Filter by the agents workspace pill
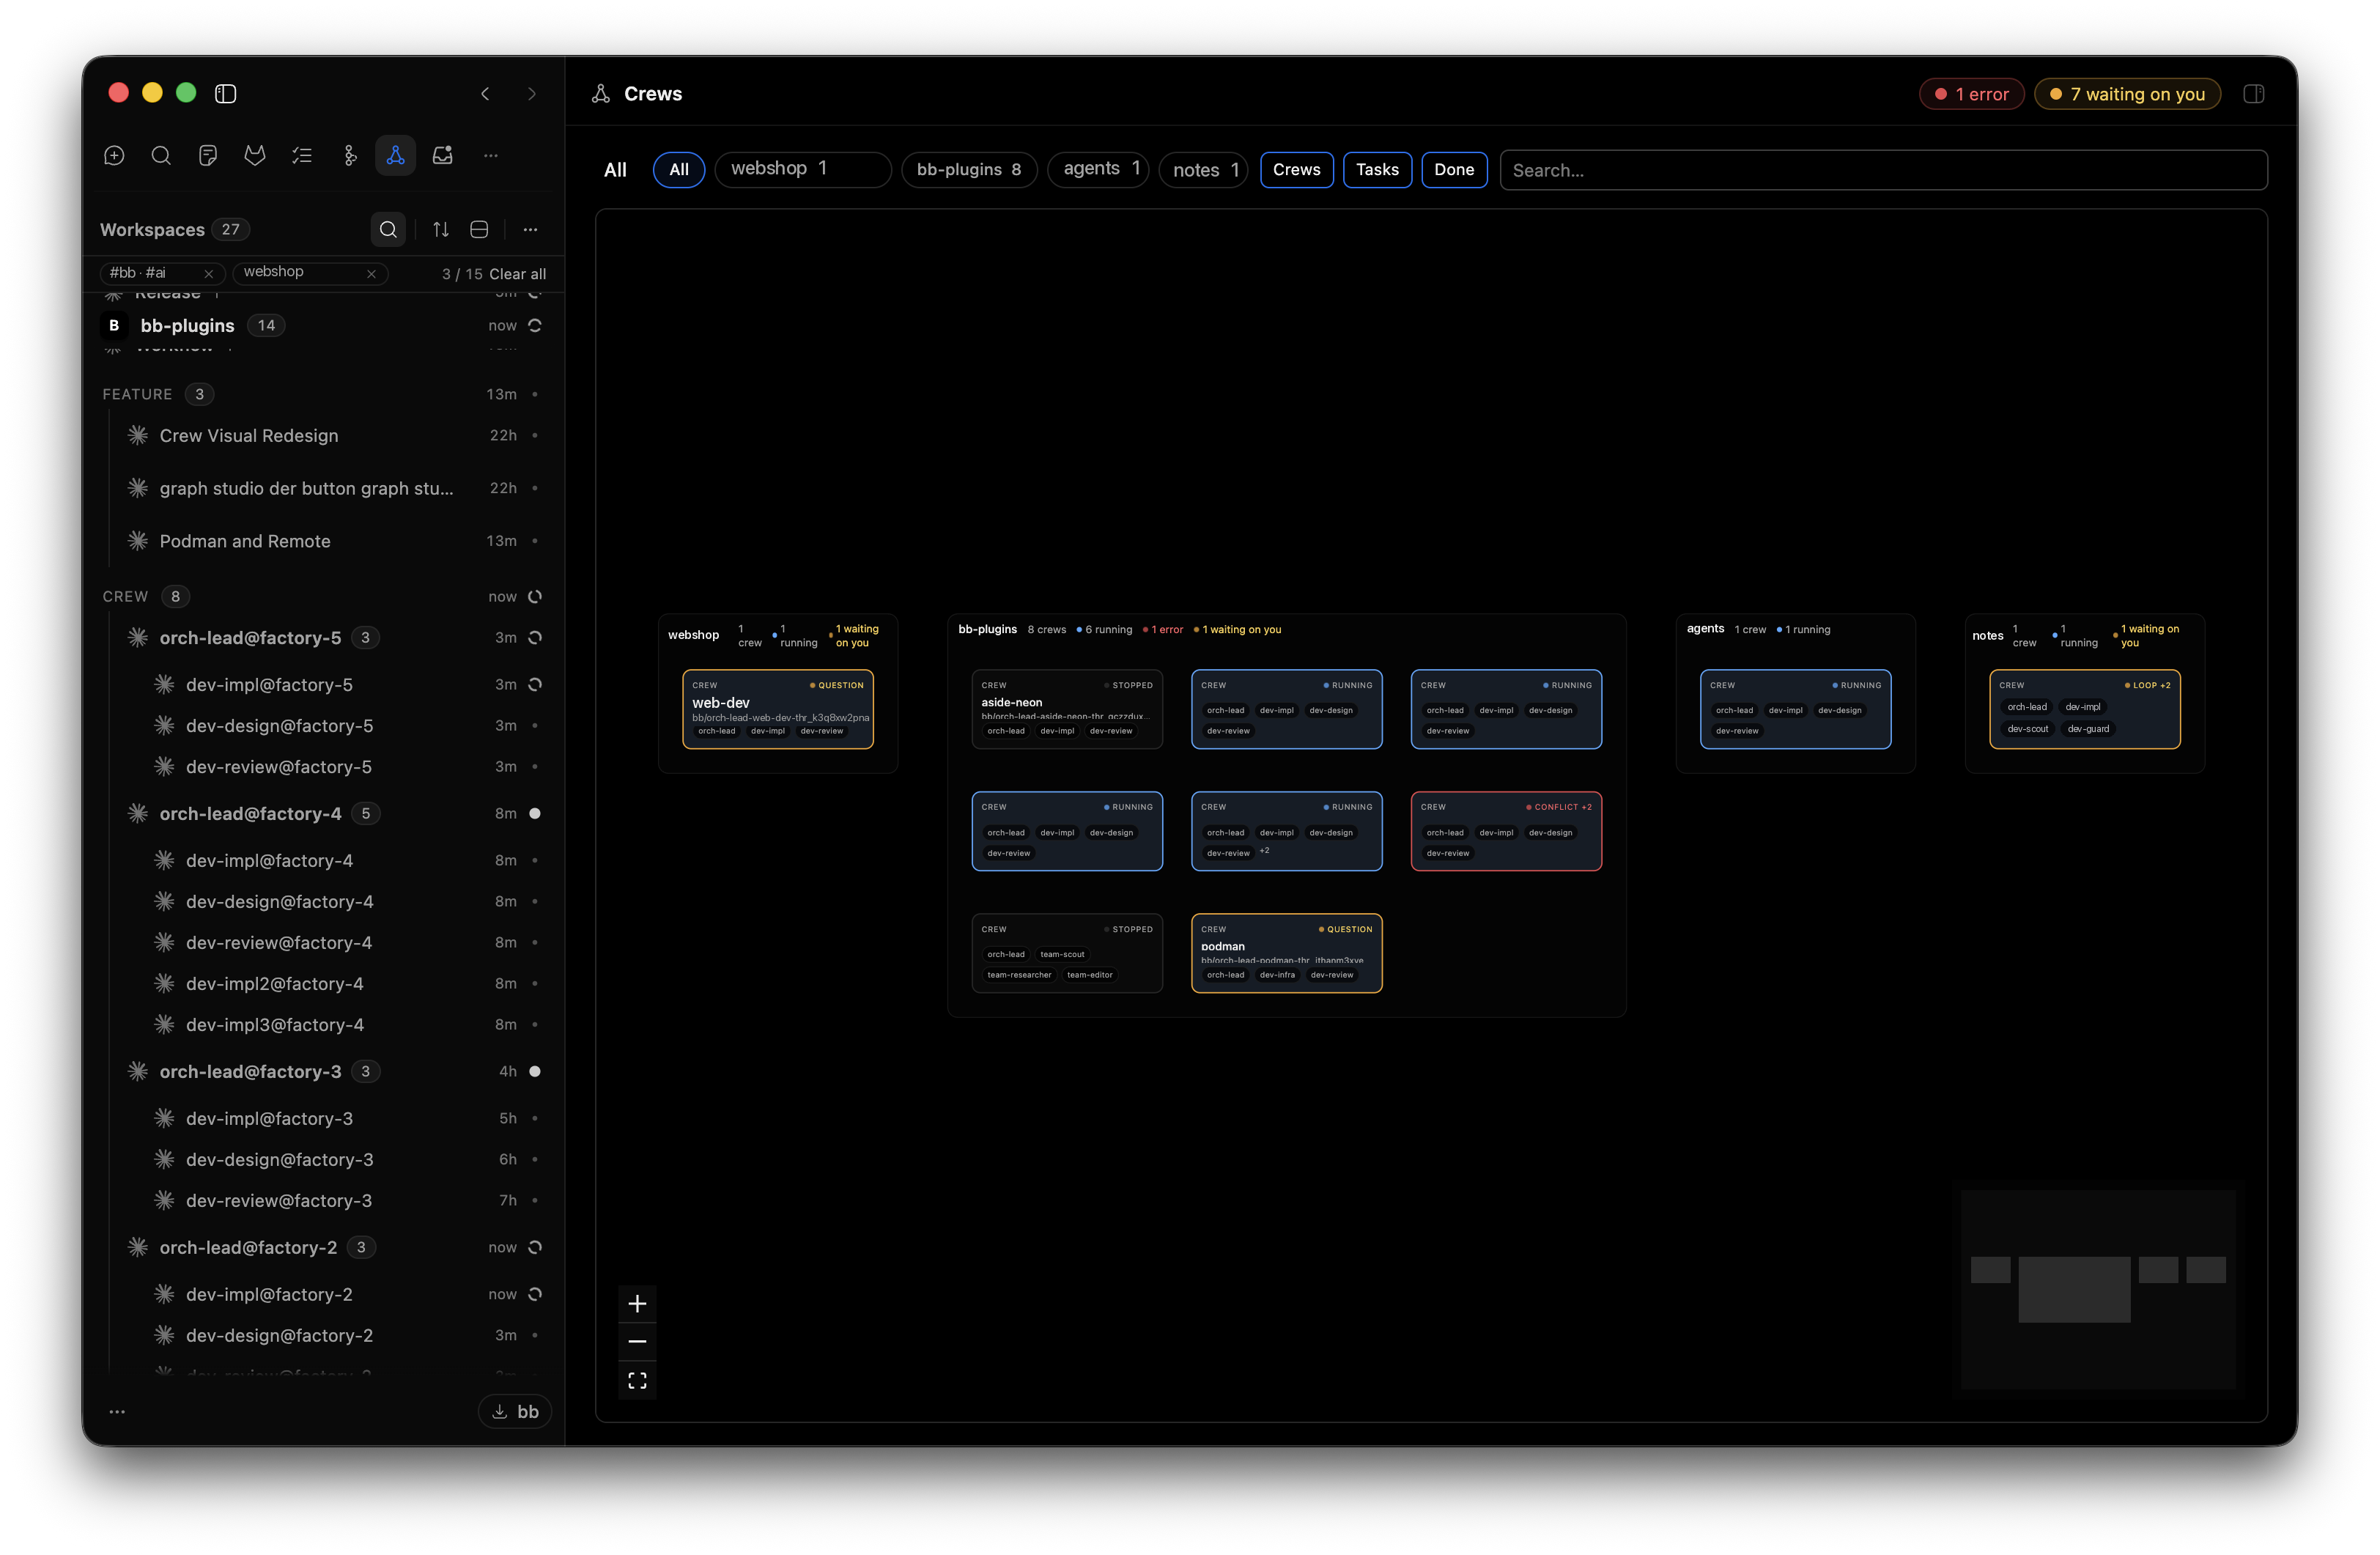This screenshot has height=1555, width=2380. point(1098,169)
